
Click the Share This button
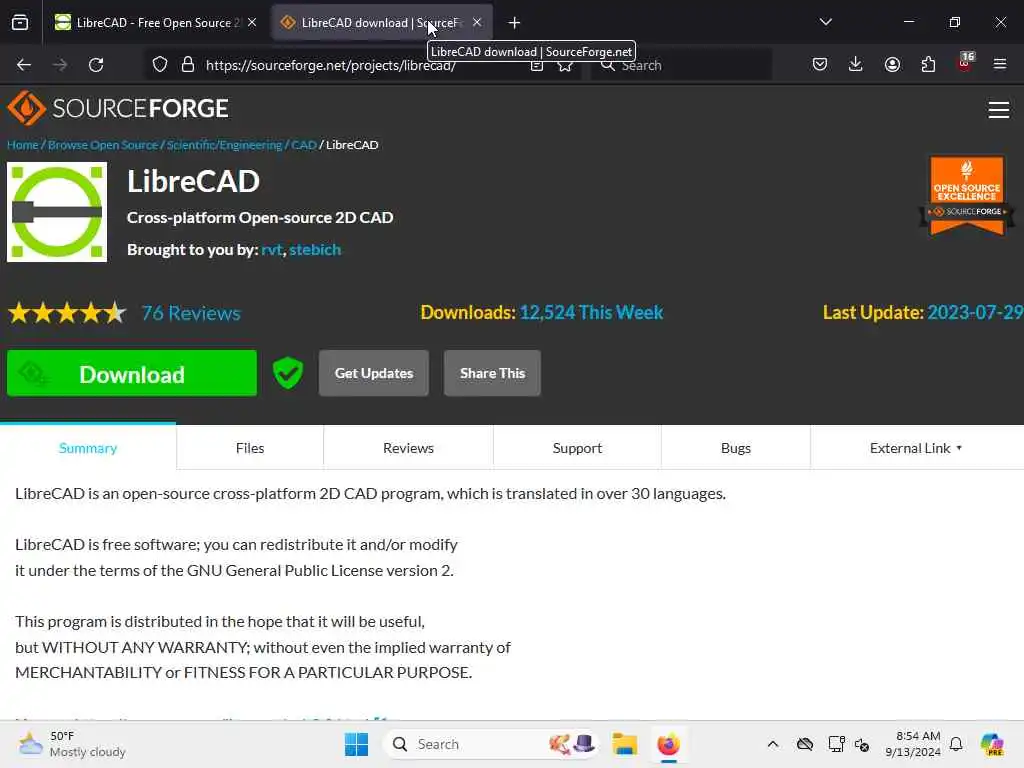(x=492, y=373)
